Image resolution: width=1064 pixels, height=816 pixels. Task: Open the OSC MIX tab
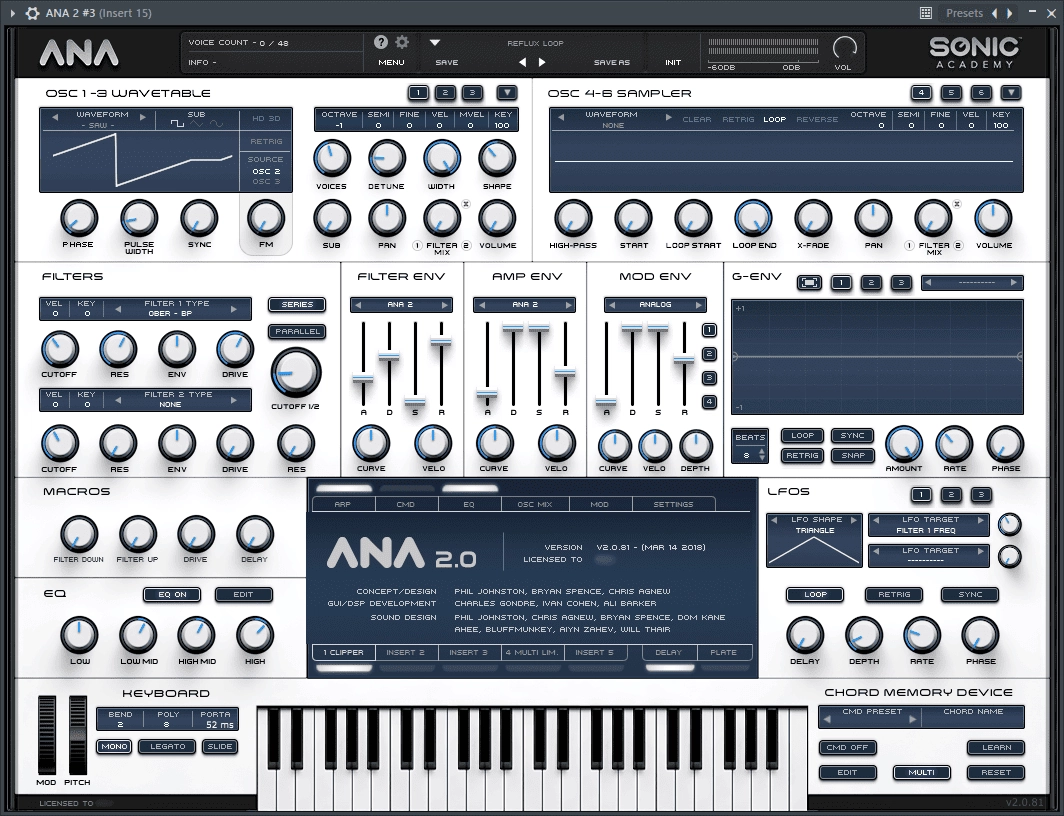pyautogui.click(x=535, y=504)
